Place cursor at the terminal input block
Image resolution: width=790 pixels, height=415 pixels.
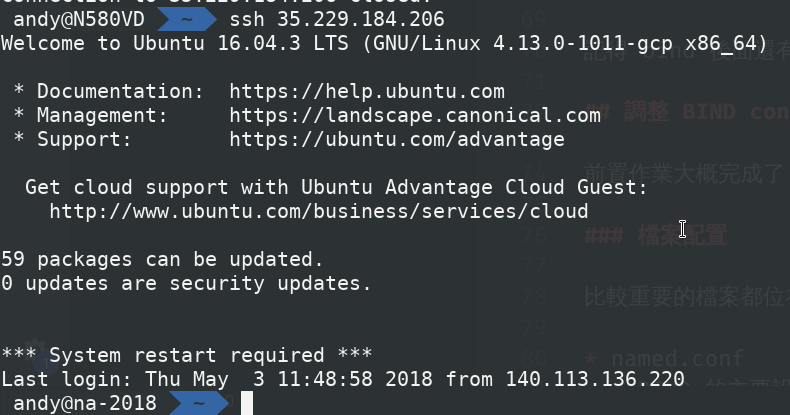click(x=246, y=404)
